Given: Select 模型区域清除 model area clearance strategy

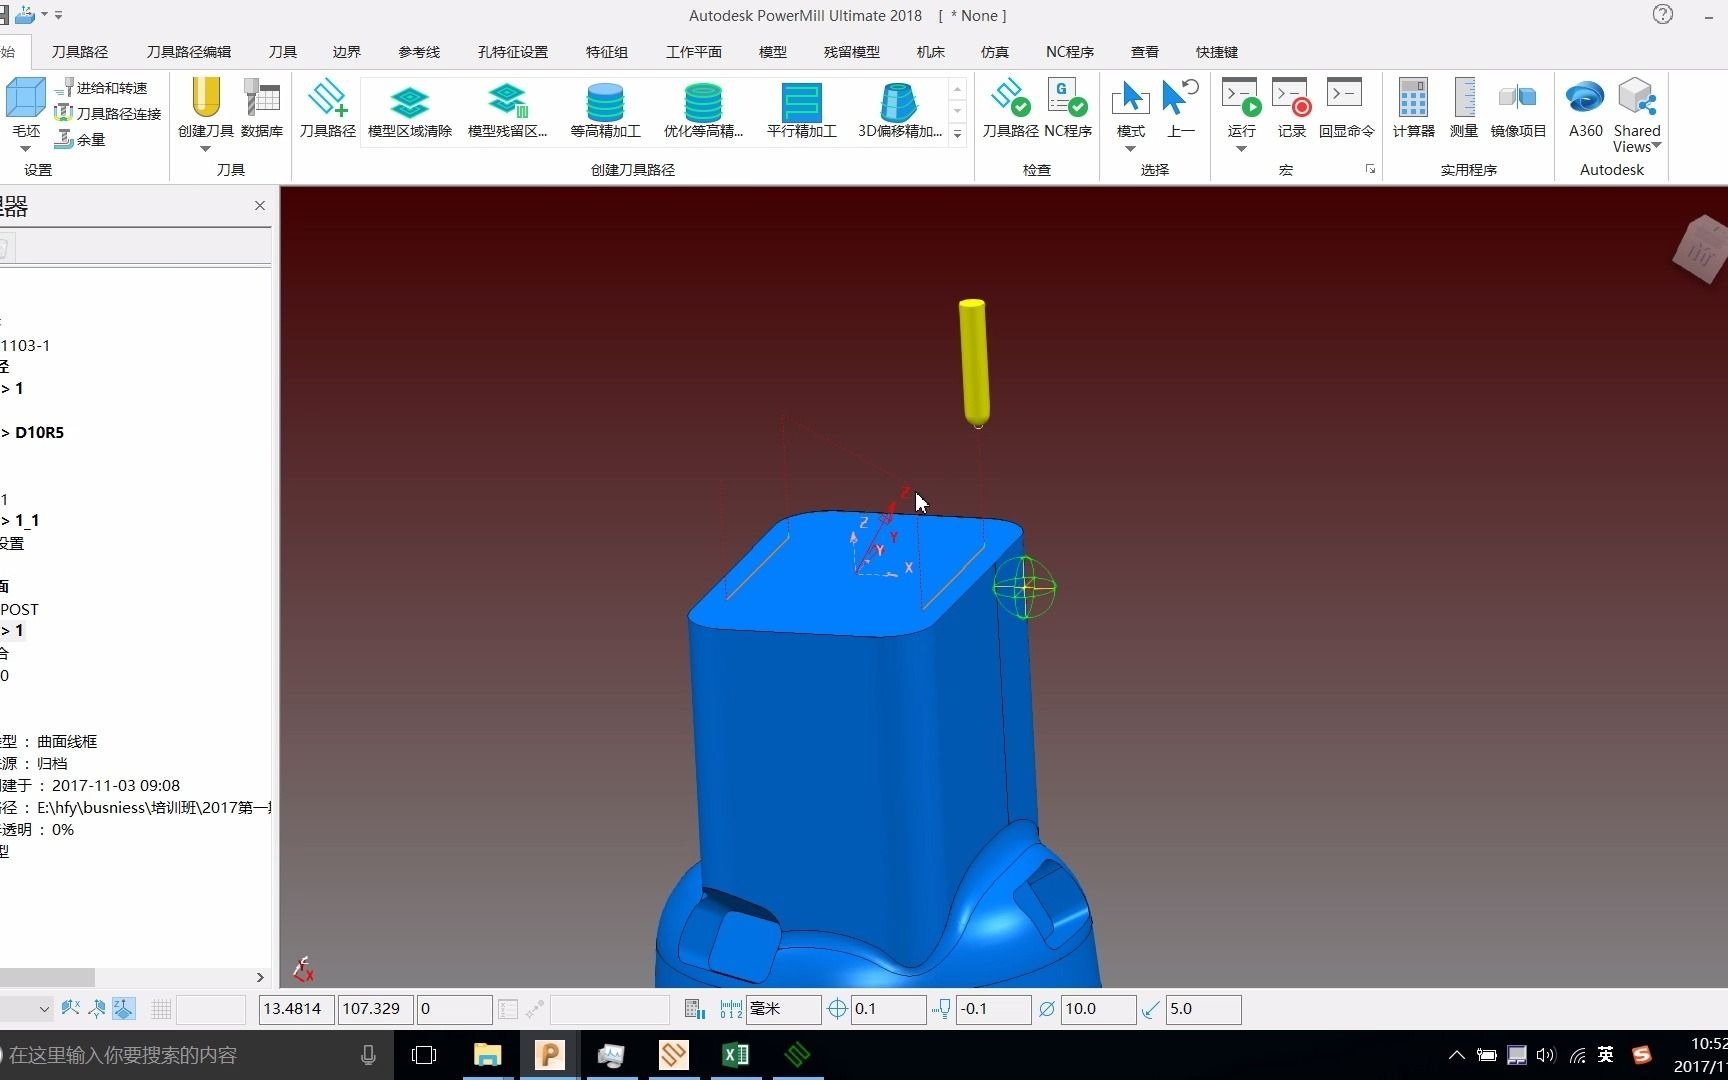Looking at the screenshot, I should pos(410,110).
